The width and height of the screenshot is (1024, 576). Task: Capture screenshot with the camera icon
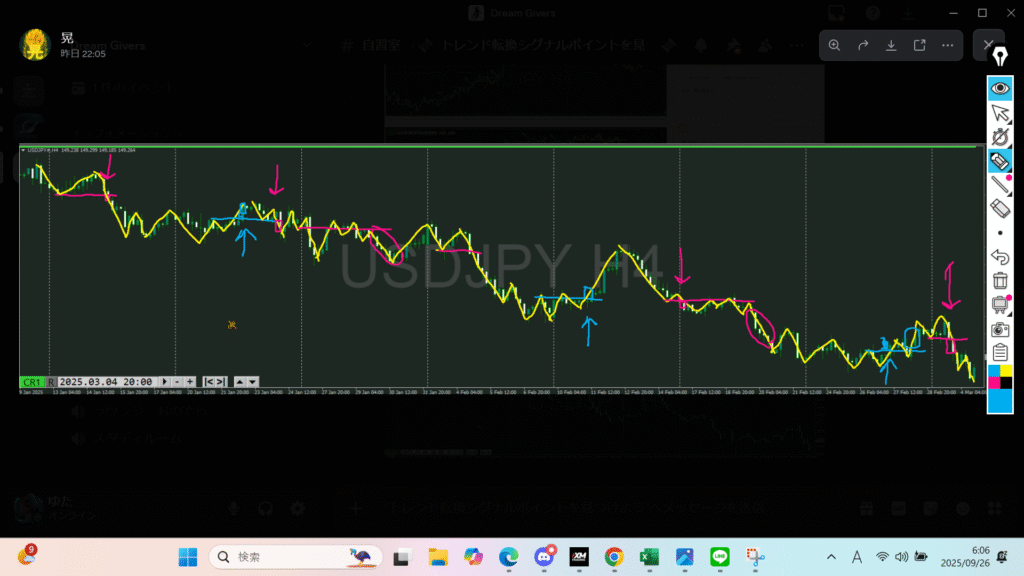coord(1000,329)
